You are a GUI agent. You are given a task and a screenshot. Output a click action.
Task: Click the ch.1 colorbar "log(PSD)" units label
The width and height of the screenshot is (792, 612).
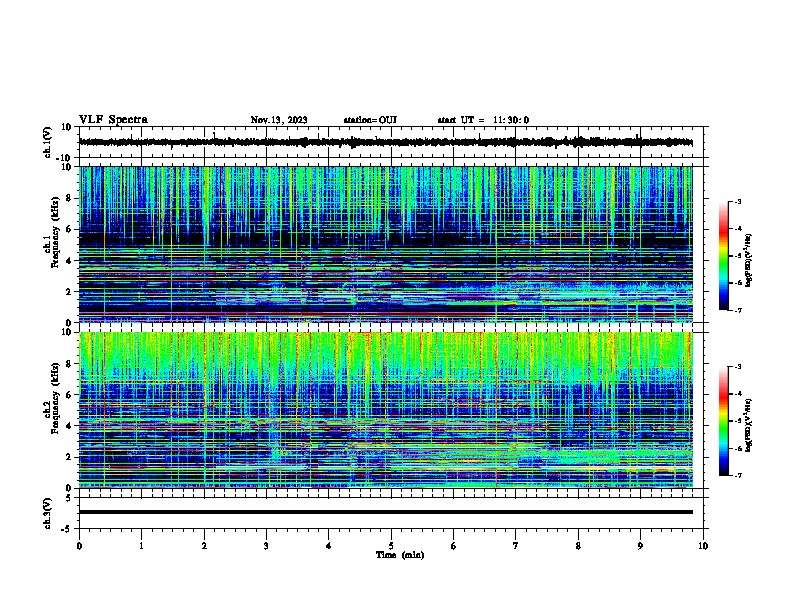coord(748,260)
